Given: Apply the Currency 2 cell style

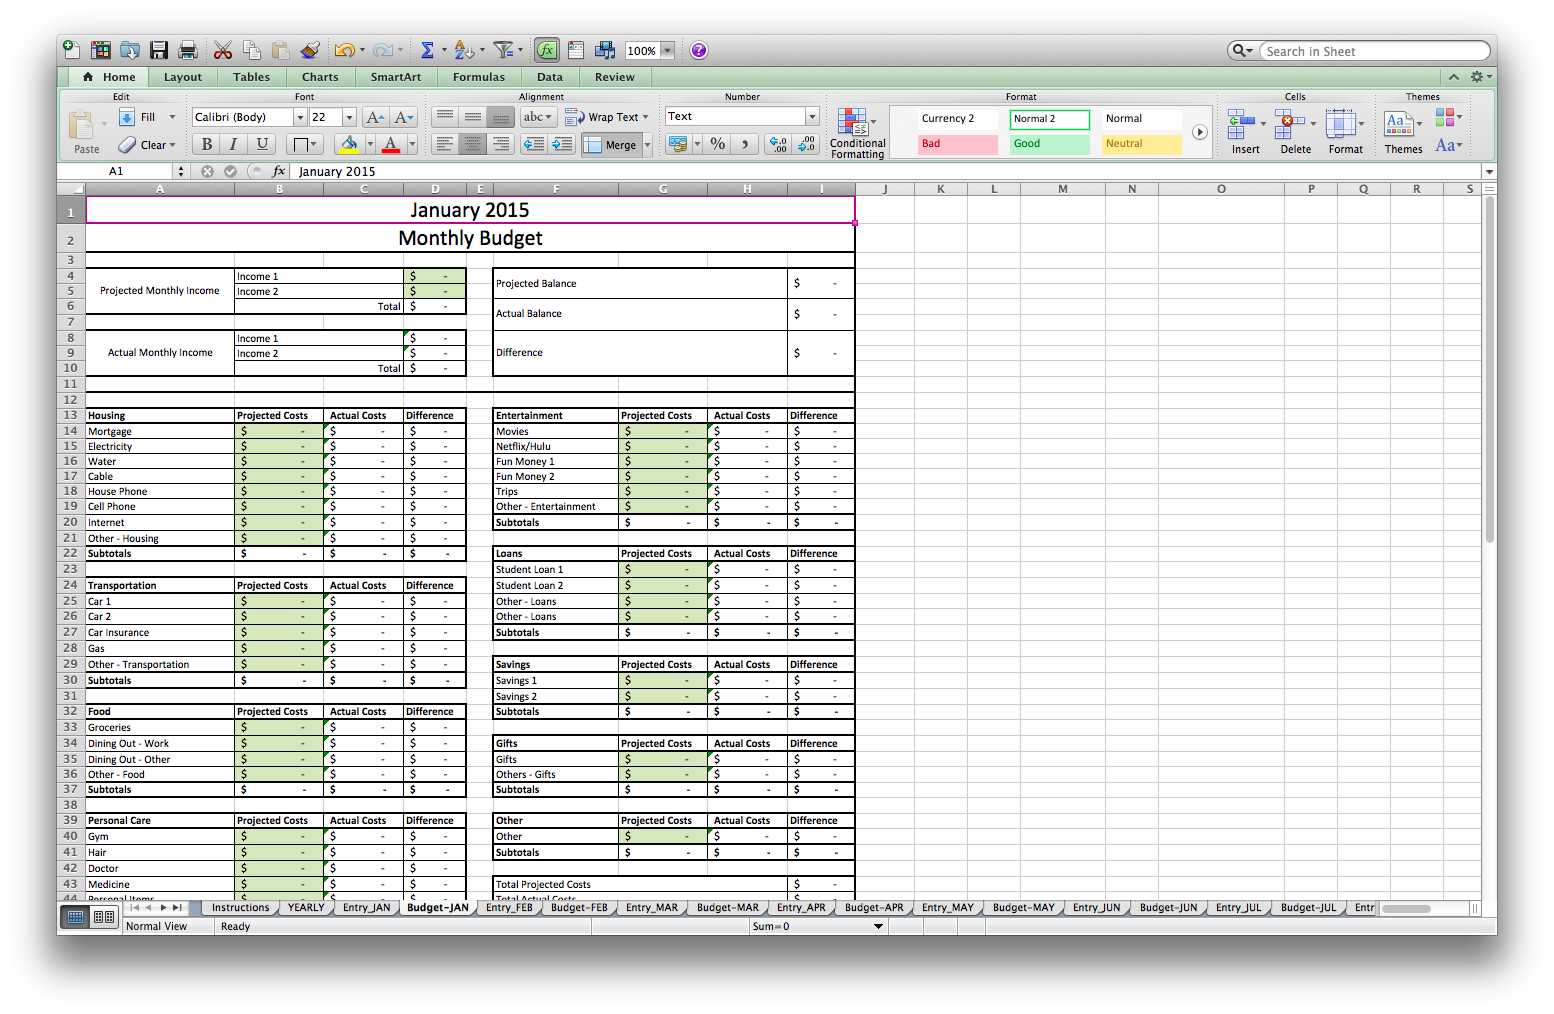Looking at the screenshot, I should [x=957, y=118].
